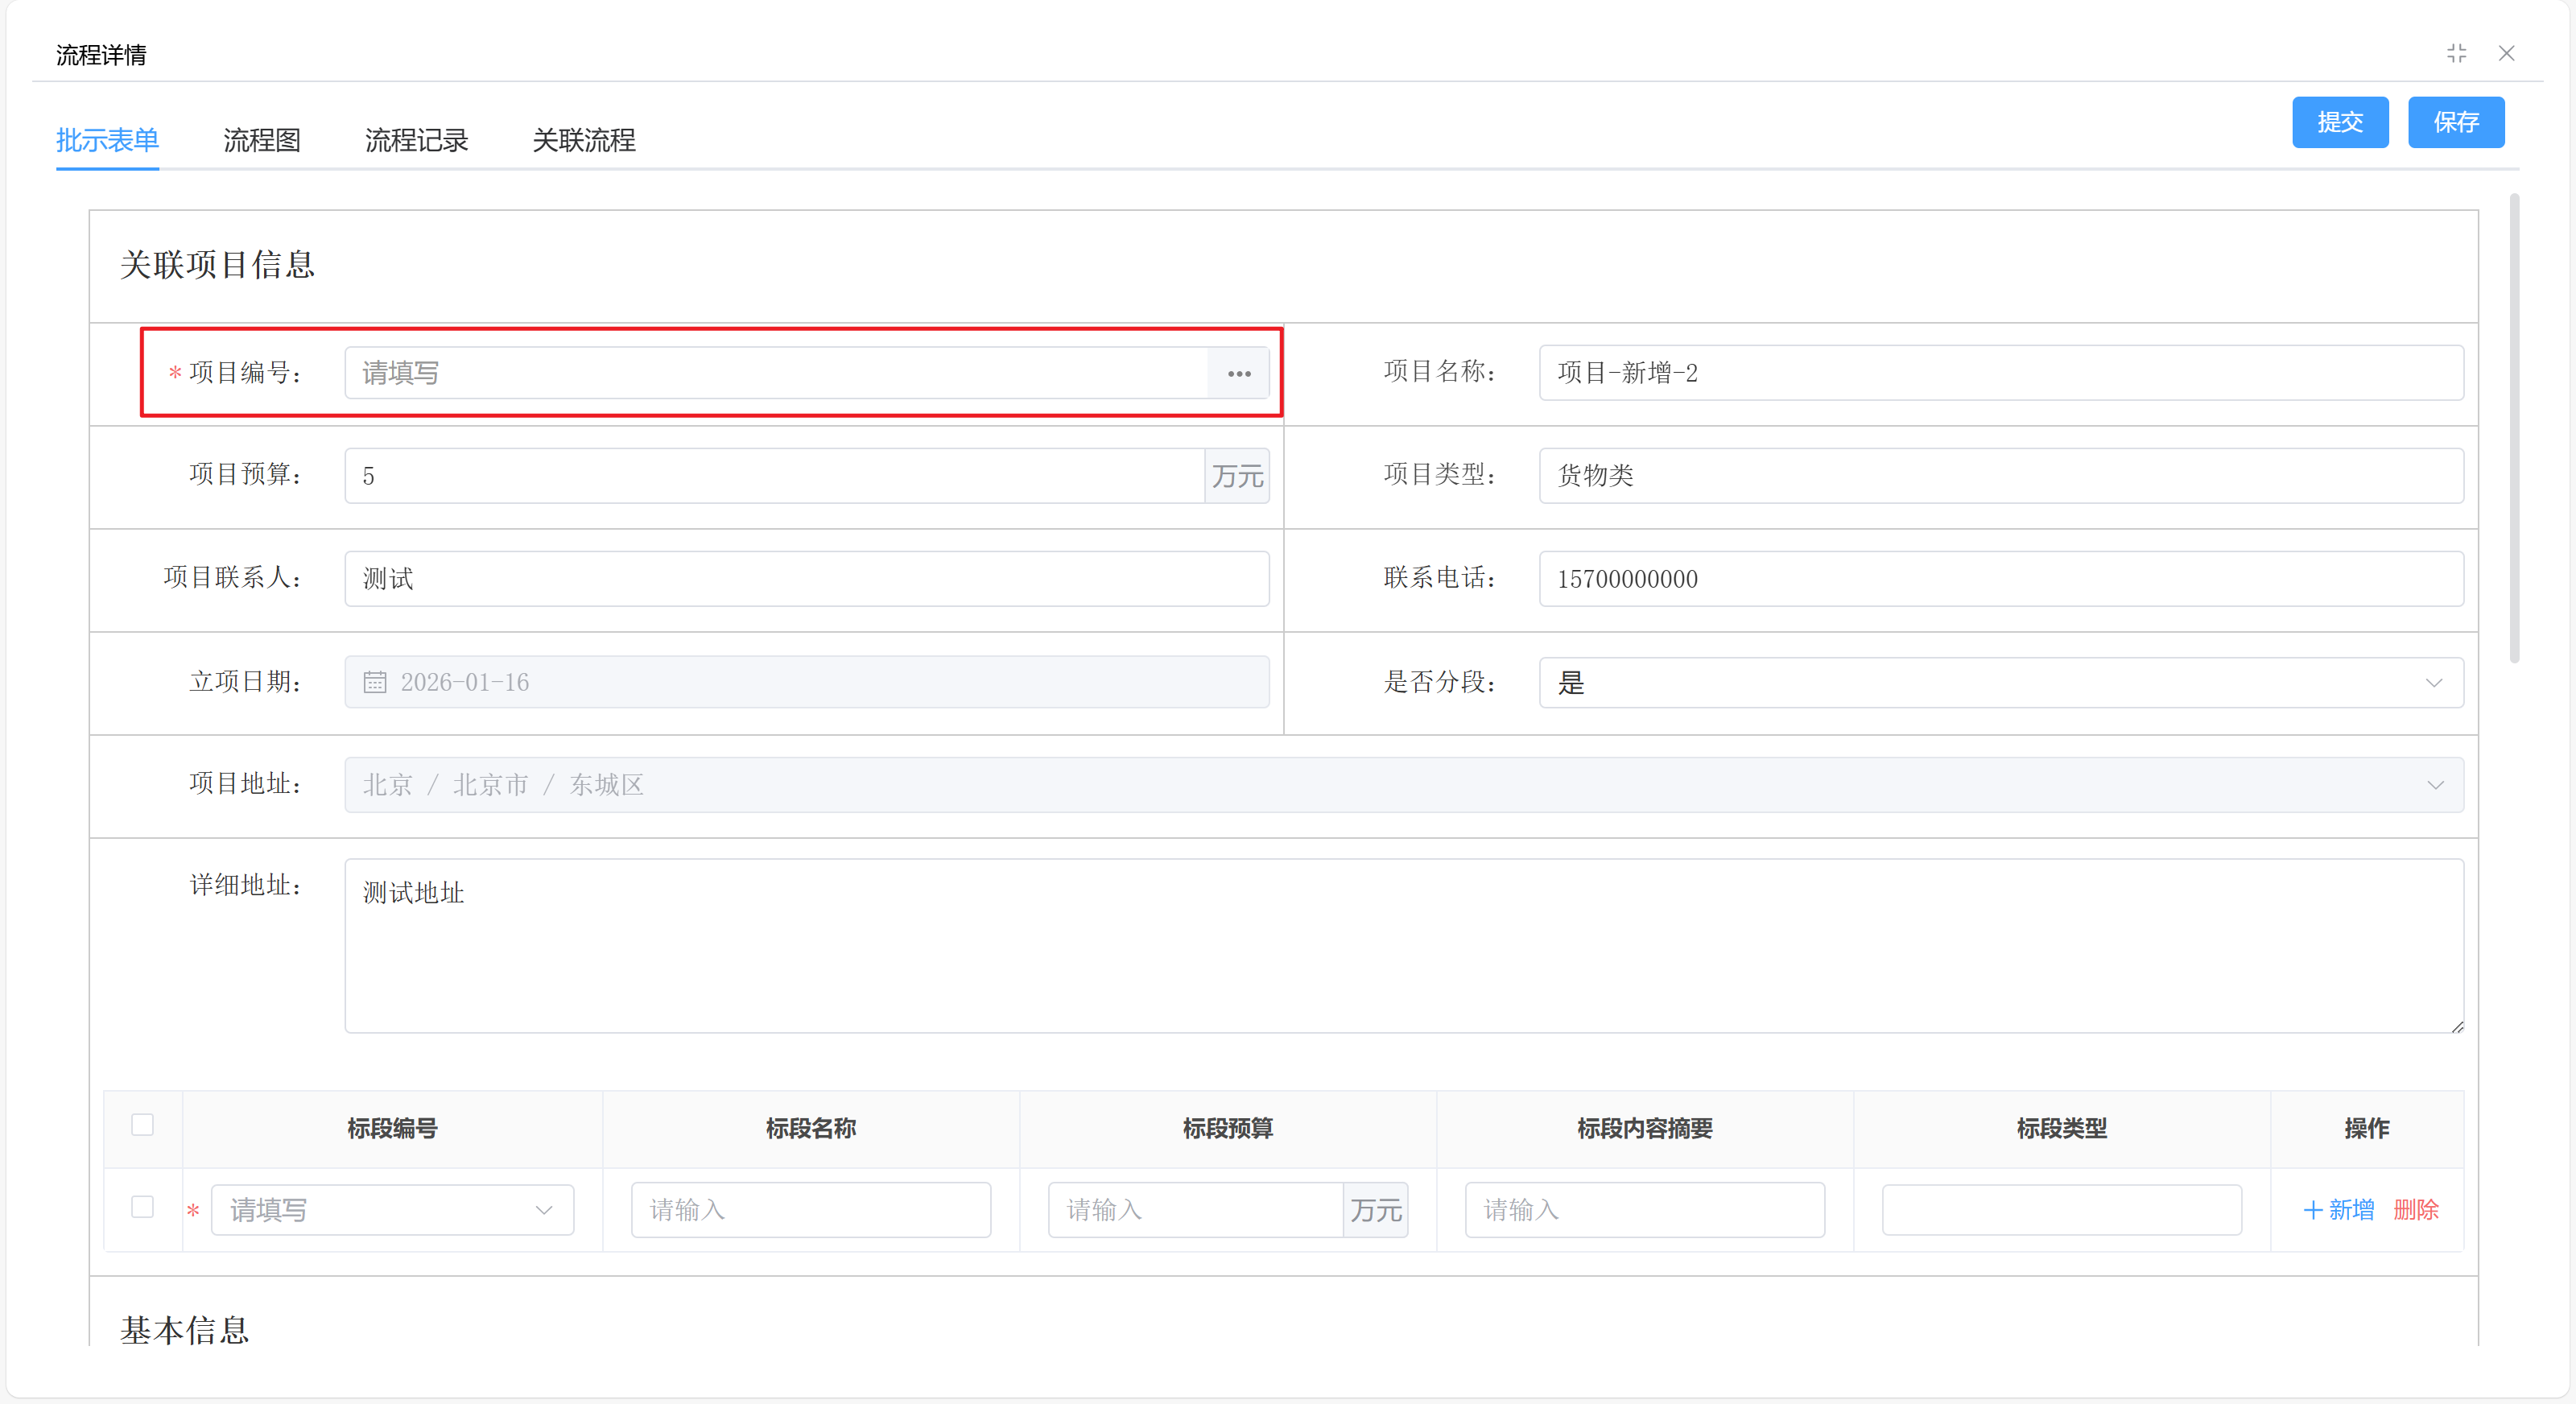Open the 是否分段 dropdown

click(x=2001, y=683)
